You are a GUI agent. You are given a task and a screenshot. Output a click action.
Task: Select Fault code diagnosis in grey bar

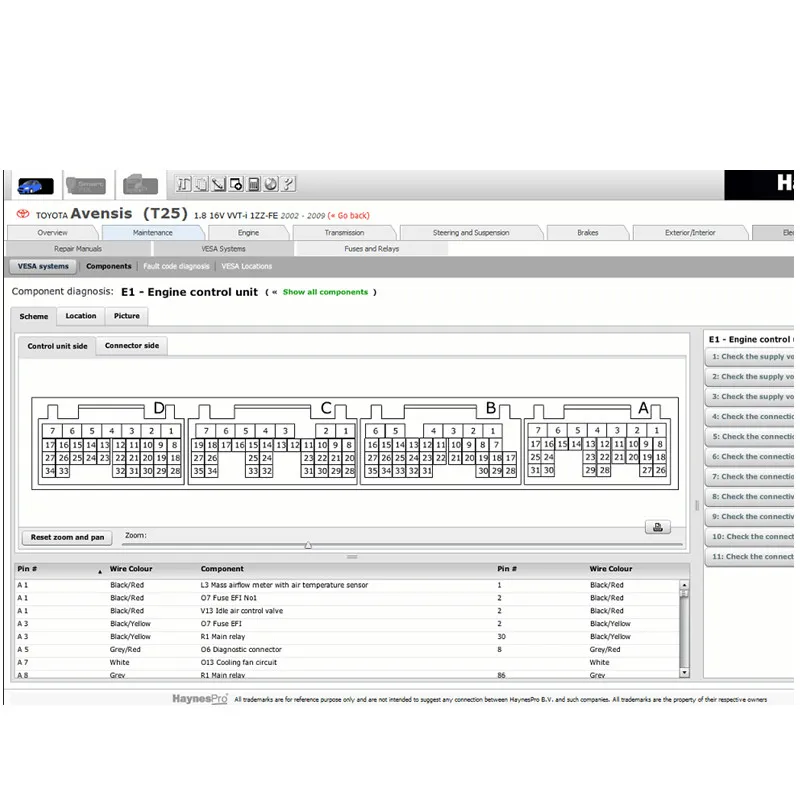176,266
